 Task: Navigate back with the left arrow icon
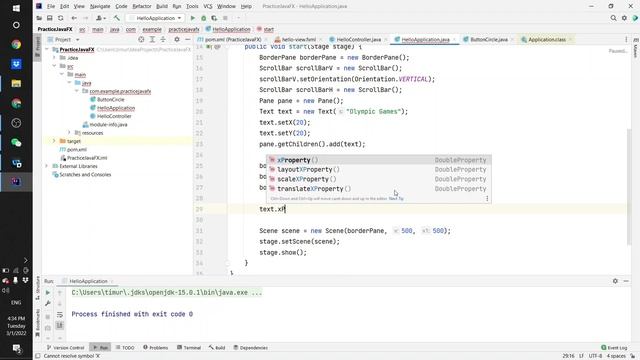(74, 18)
